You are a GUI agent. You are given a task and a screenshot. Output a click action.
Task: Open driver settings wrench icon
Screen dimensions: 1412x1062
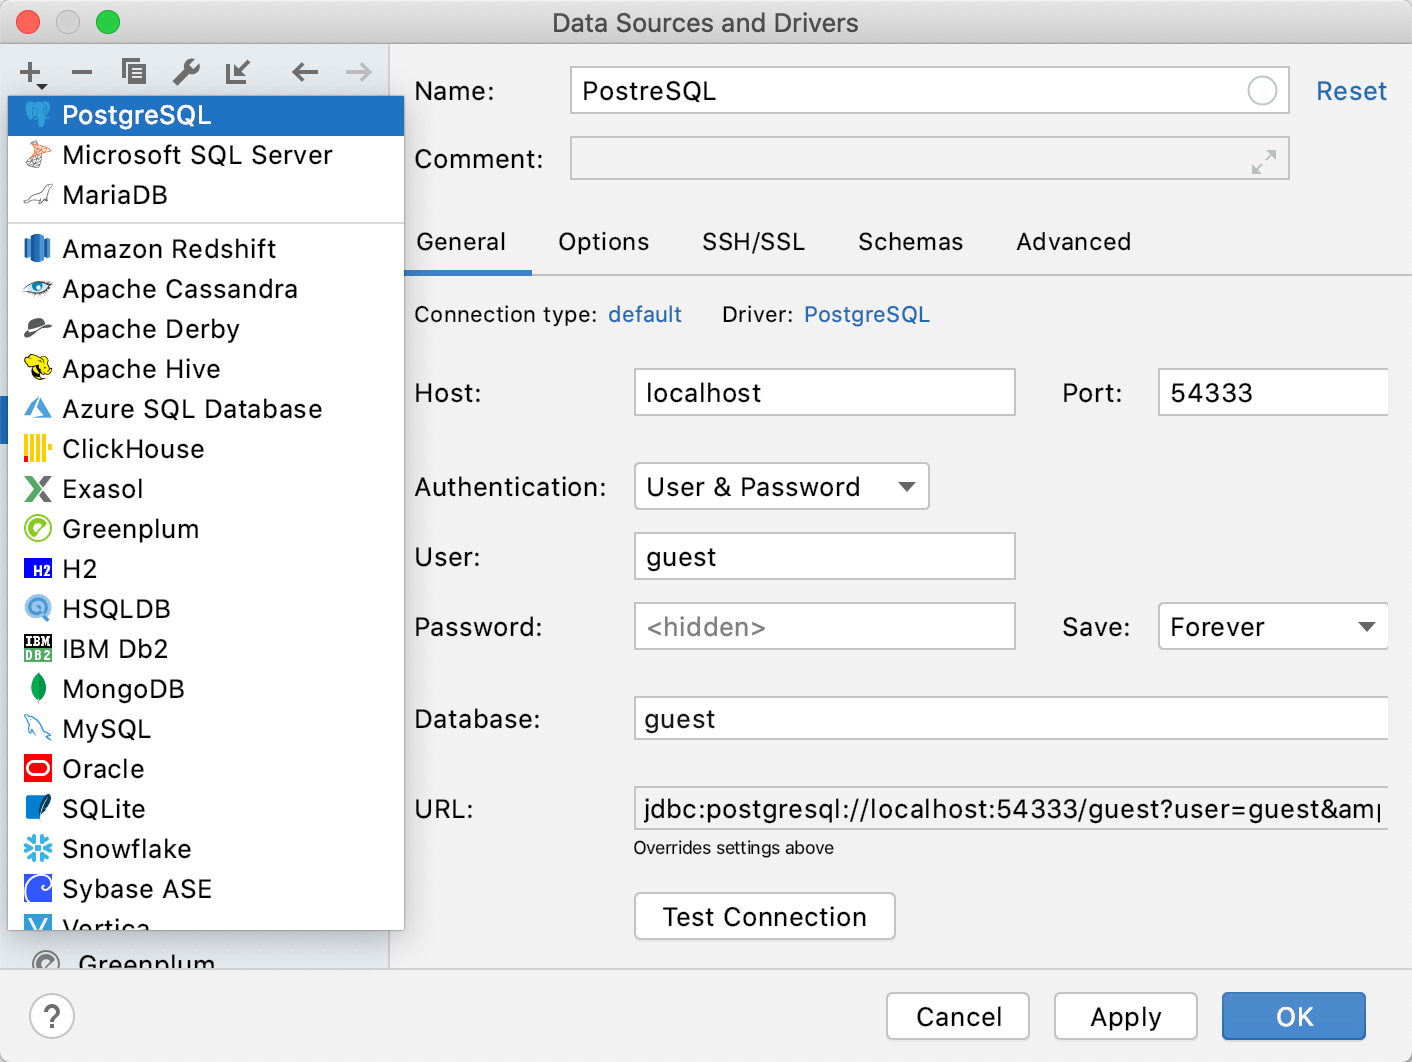[x=186, y=72]
